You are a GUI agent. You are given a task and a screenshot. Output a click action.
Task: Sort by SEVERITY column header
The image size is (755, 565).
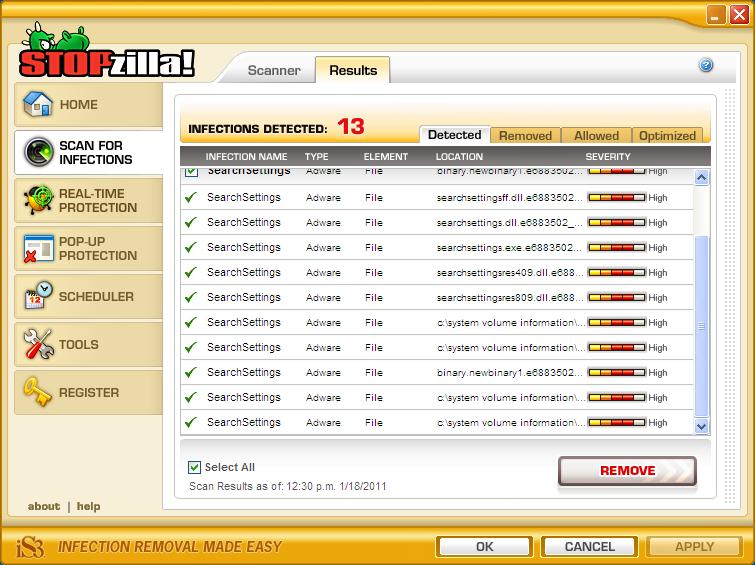608,157
